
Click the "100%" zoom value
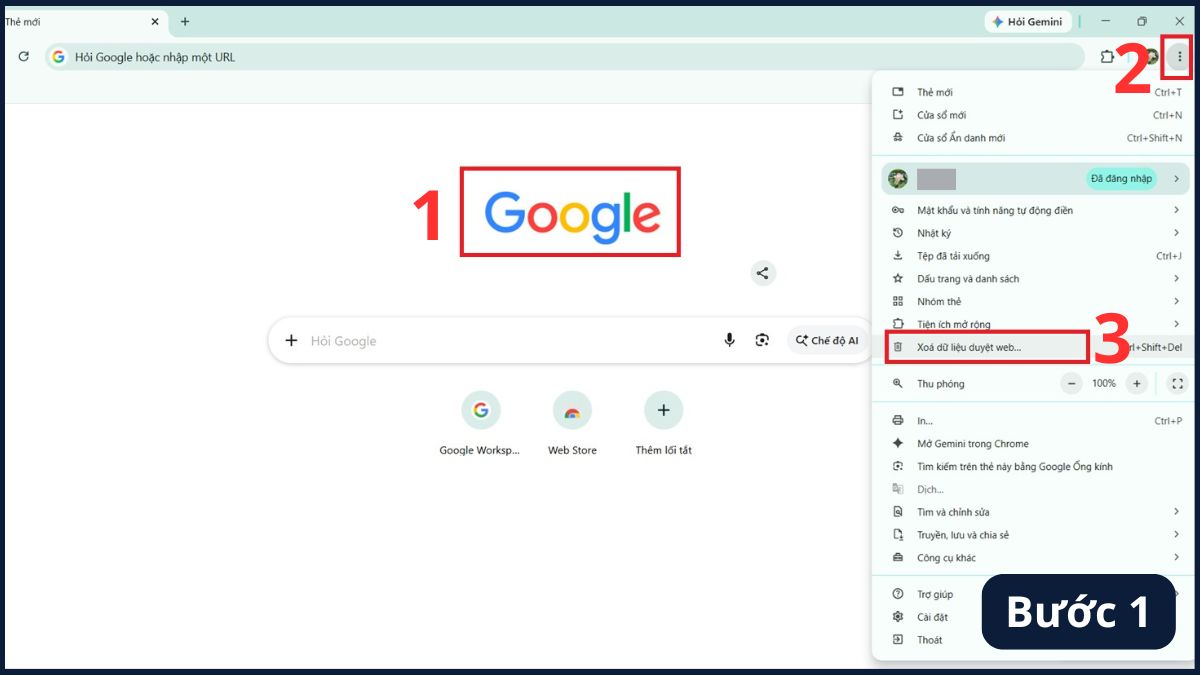point(1104,384)
